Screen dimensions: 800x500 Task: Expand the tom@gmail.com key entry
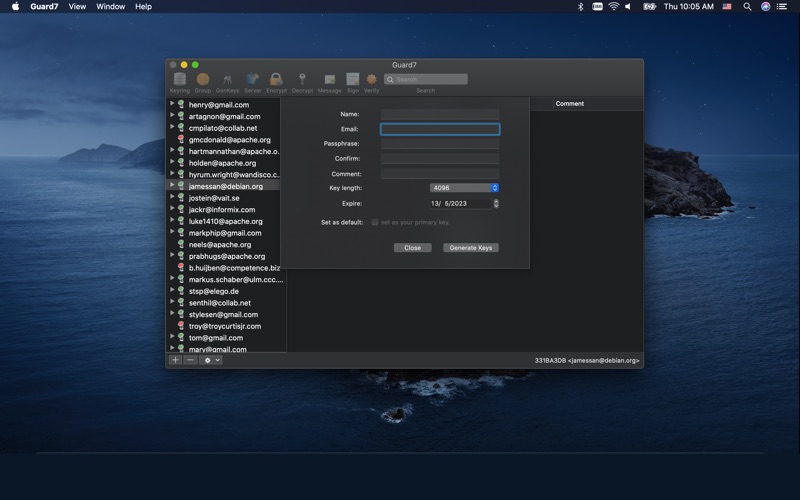[172, 337]
